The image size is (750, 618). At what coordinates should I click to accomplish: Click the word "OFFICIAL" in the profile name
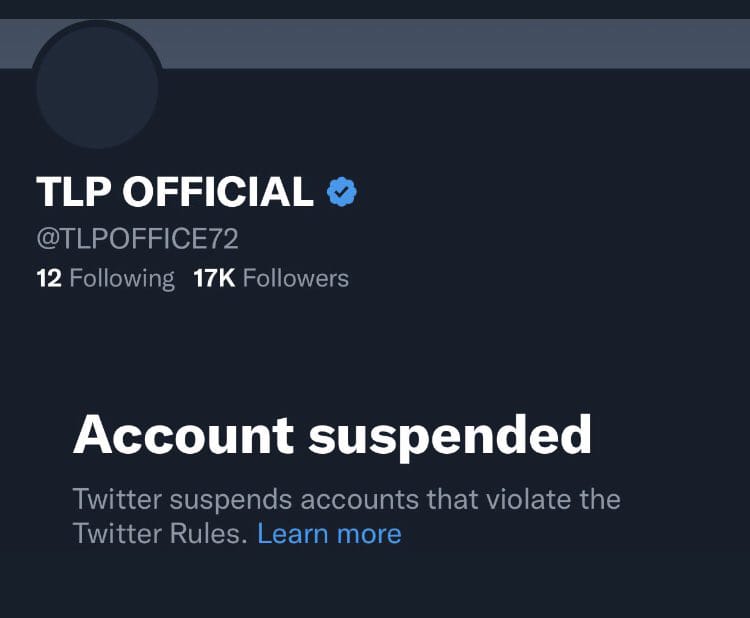click(218, 192)
